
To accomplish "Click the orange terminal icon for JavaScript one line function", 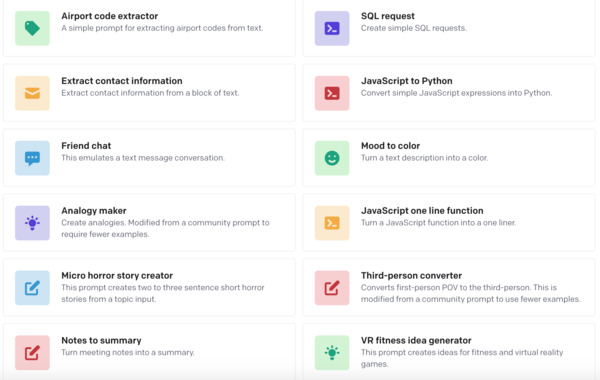I will point(332,223).
